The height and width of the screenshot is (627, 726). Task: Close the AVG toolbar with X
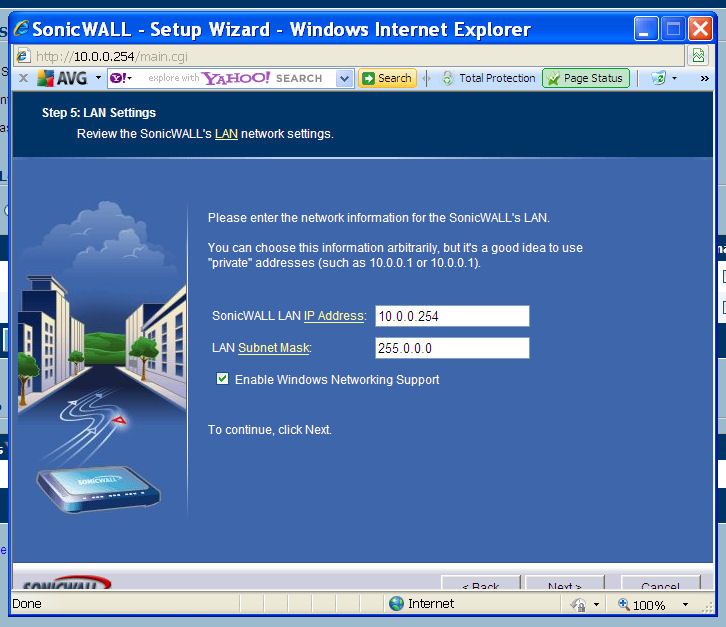point(23,78)
